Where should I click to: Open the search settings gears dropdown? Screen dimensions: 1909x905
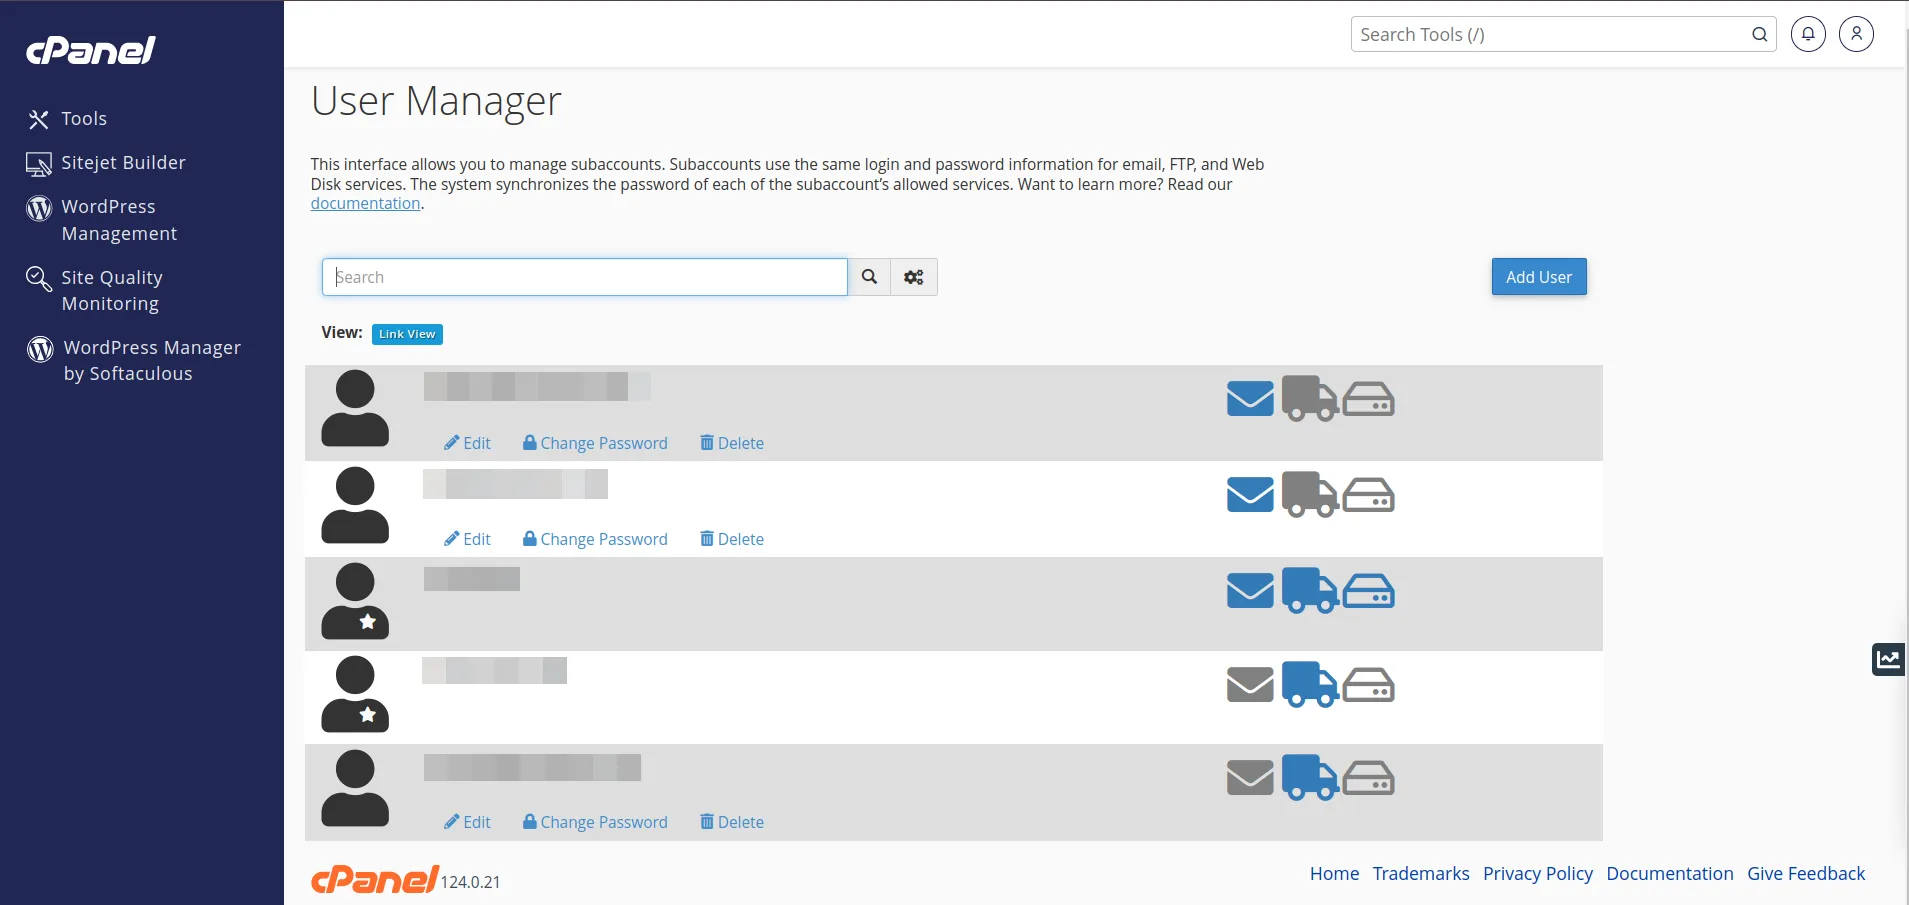pos(914,277)
